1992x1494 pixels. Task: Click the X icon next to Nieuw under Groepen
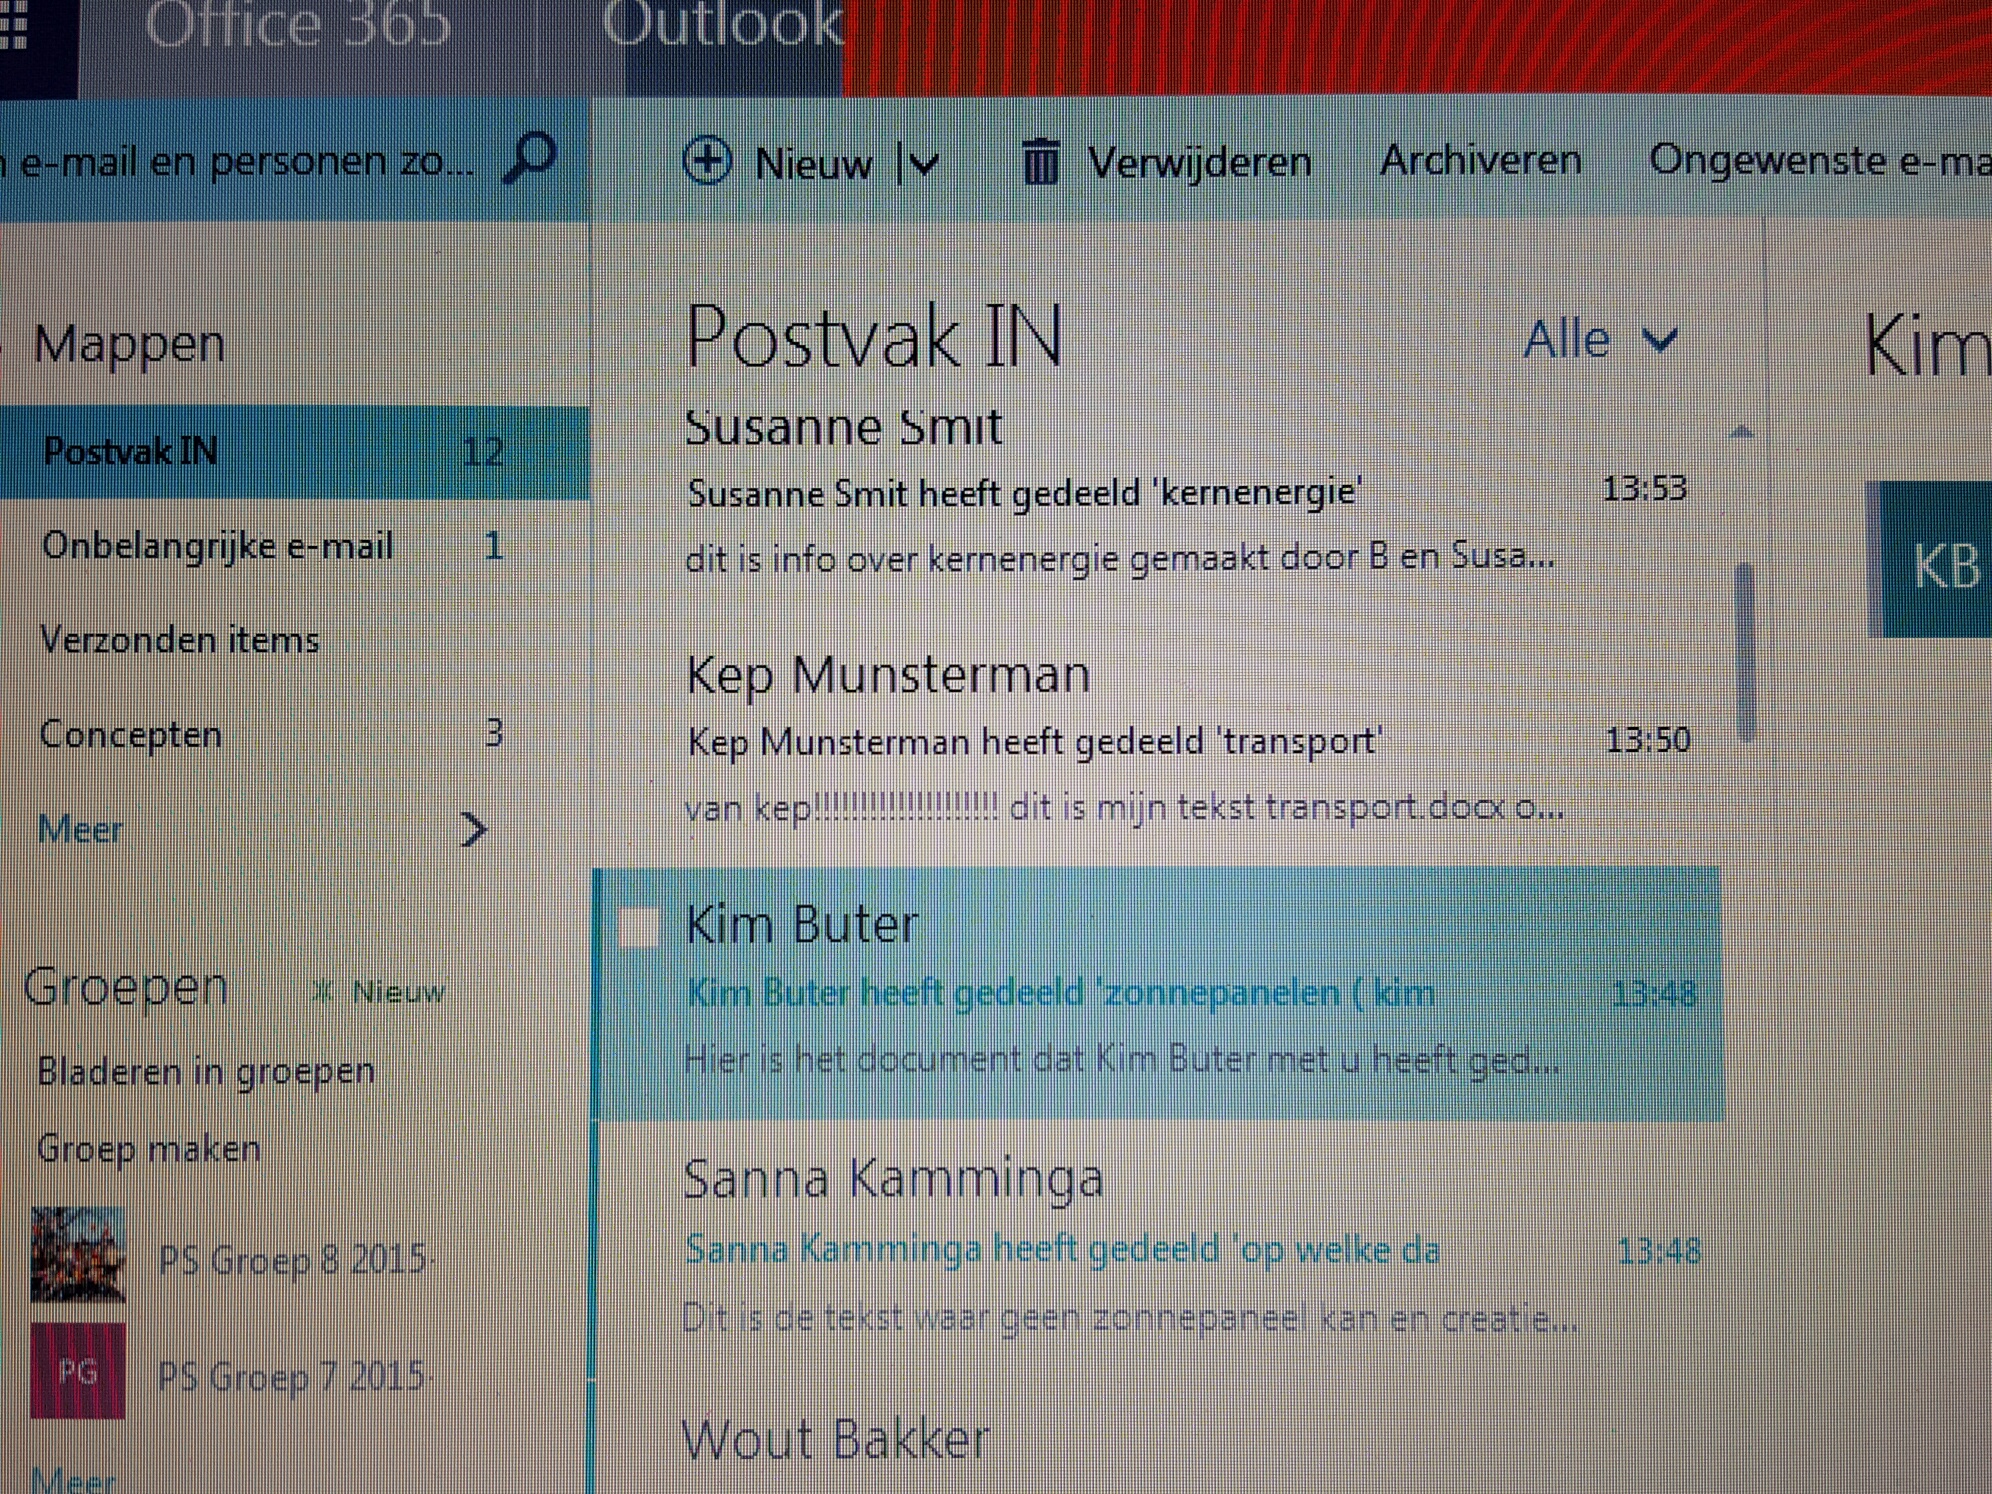[320, 991]
